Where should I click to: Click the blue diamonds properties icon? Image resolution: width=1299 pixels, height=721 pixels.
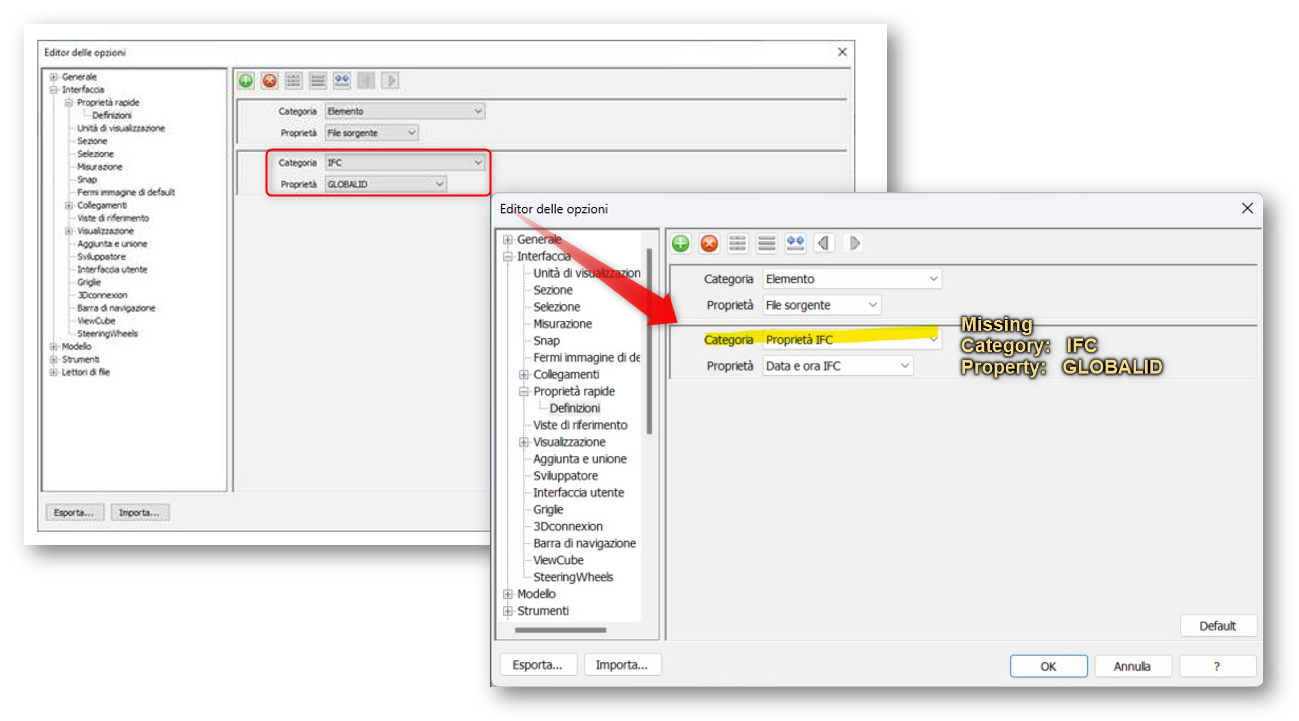coord(795,242)
